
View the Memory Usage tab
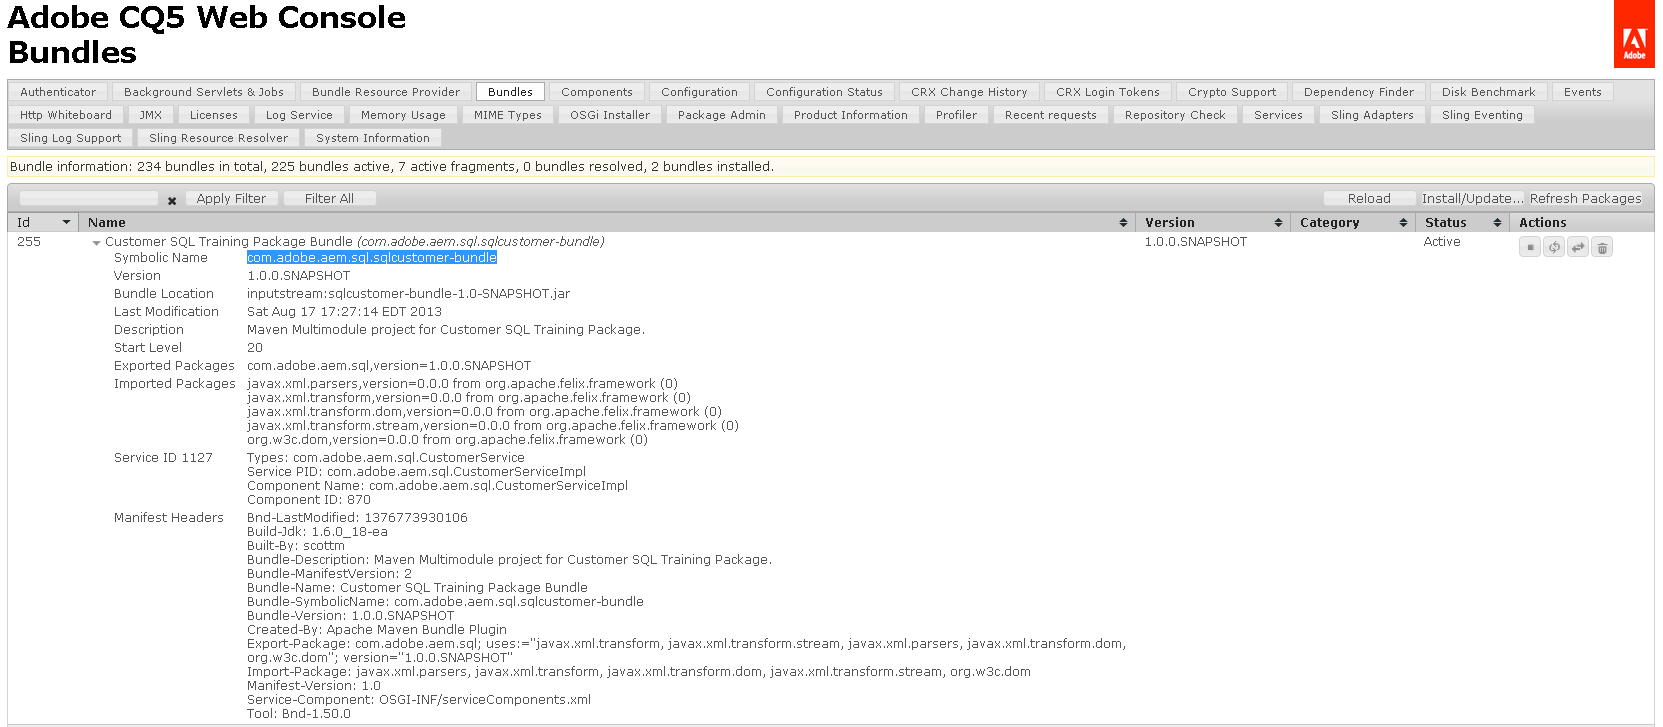click(403, 115)
